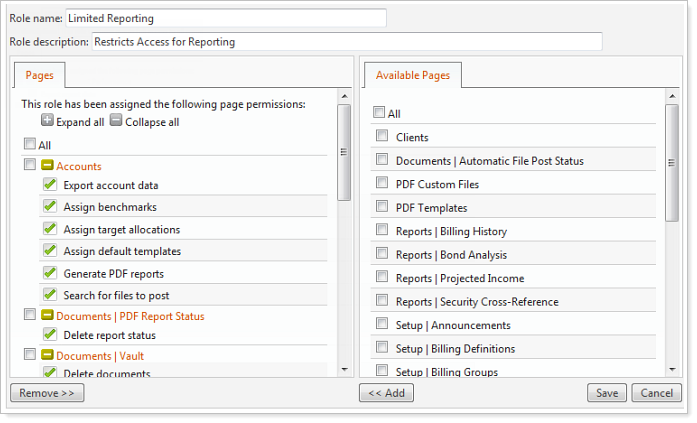
Task: Click green checkmark beside Delete report status
Action: pos(49,335)
